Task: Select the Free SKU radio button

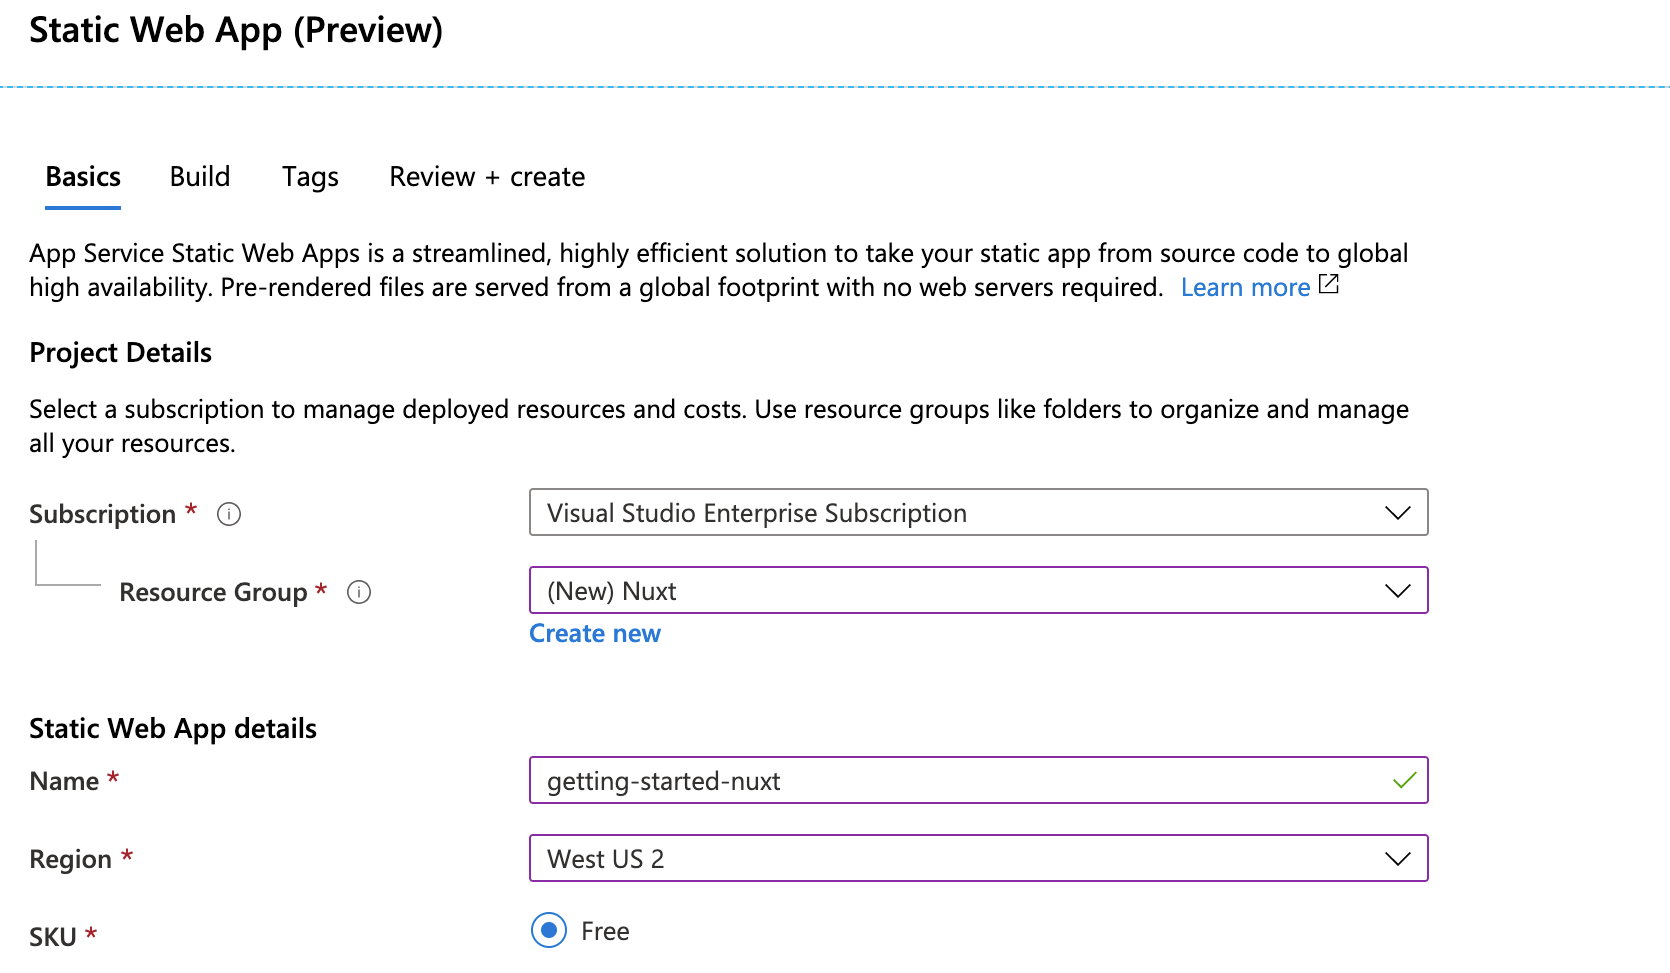Action: point(547,931)
